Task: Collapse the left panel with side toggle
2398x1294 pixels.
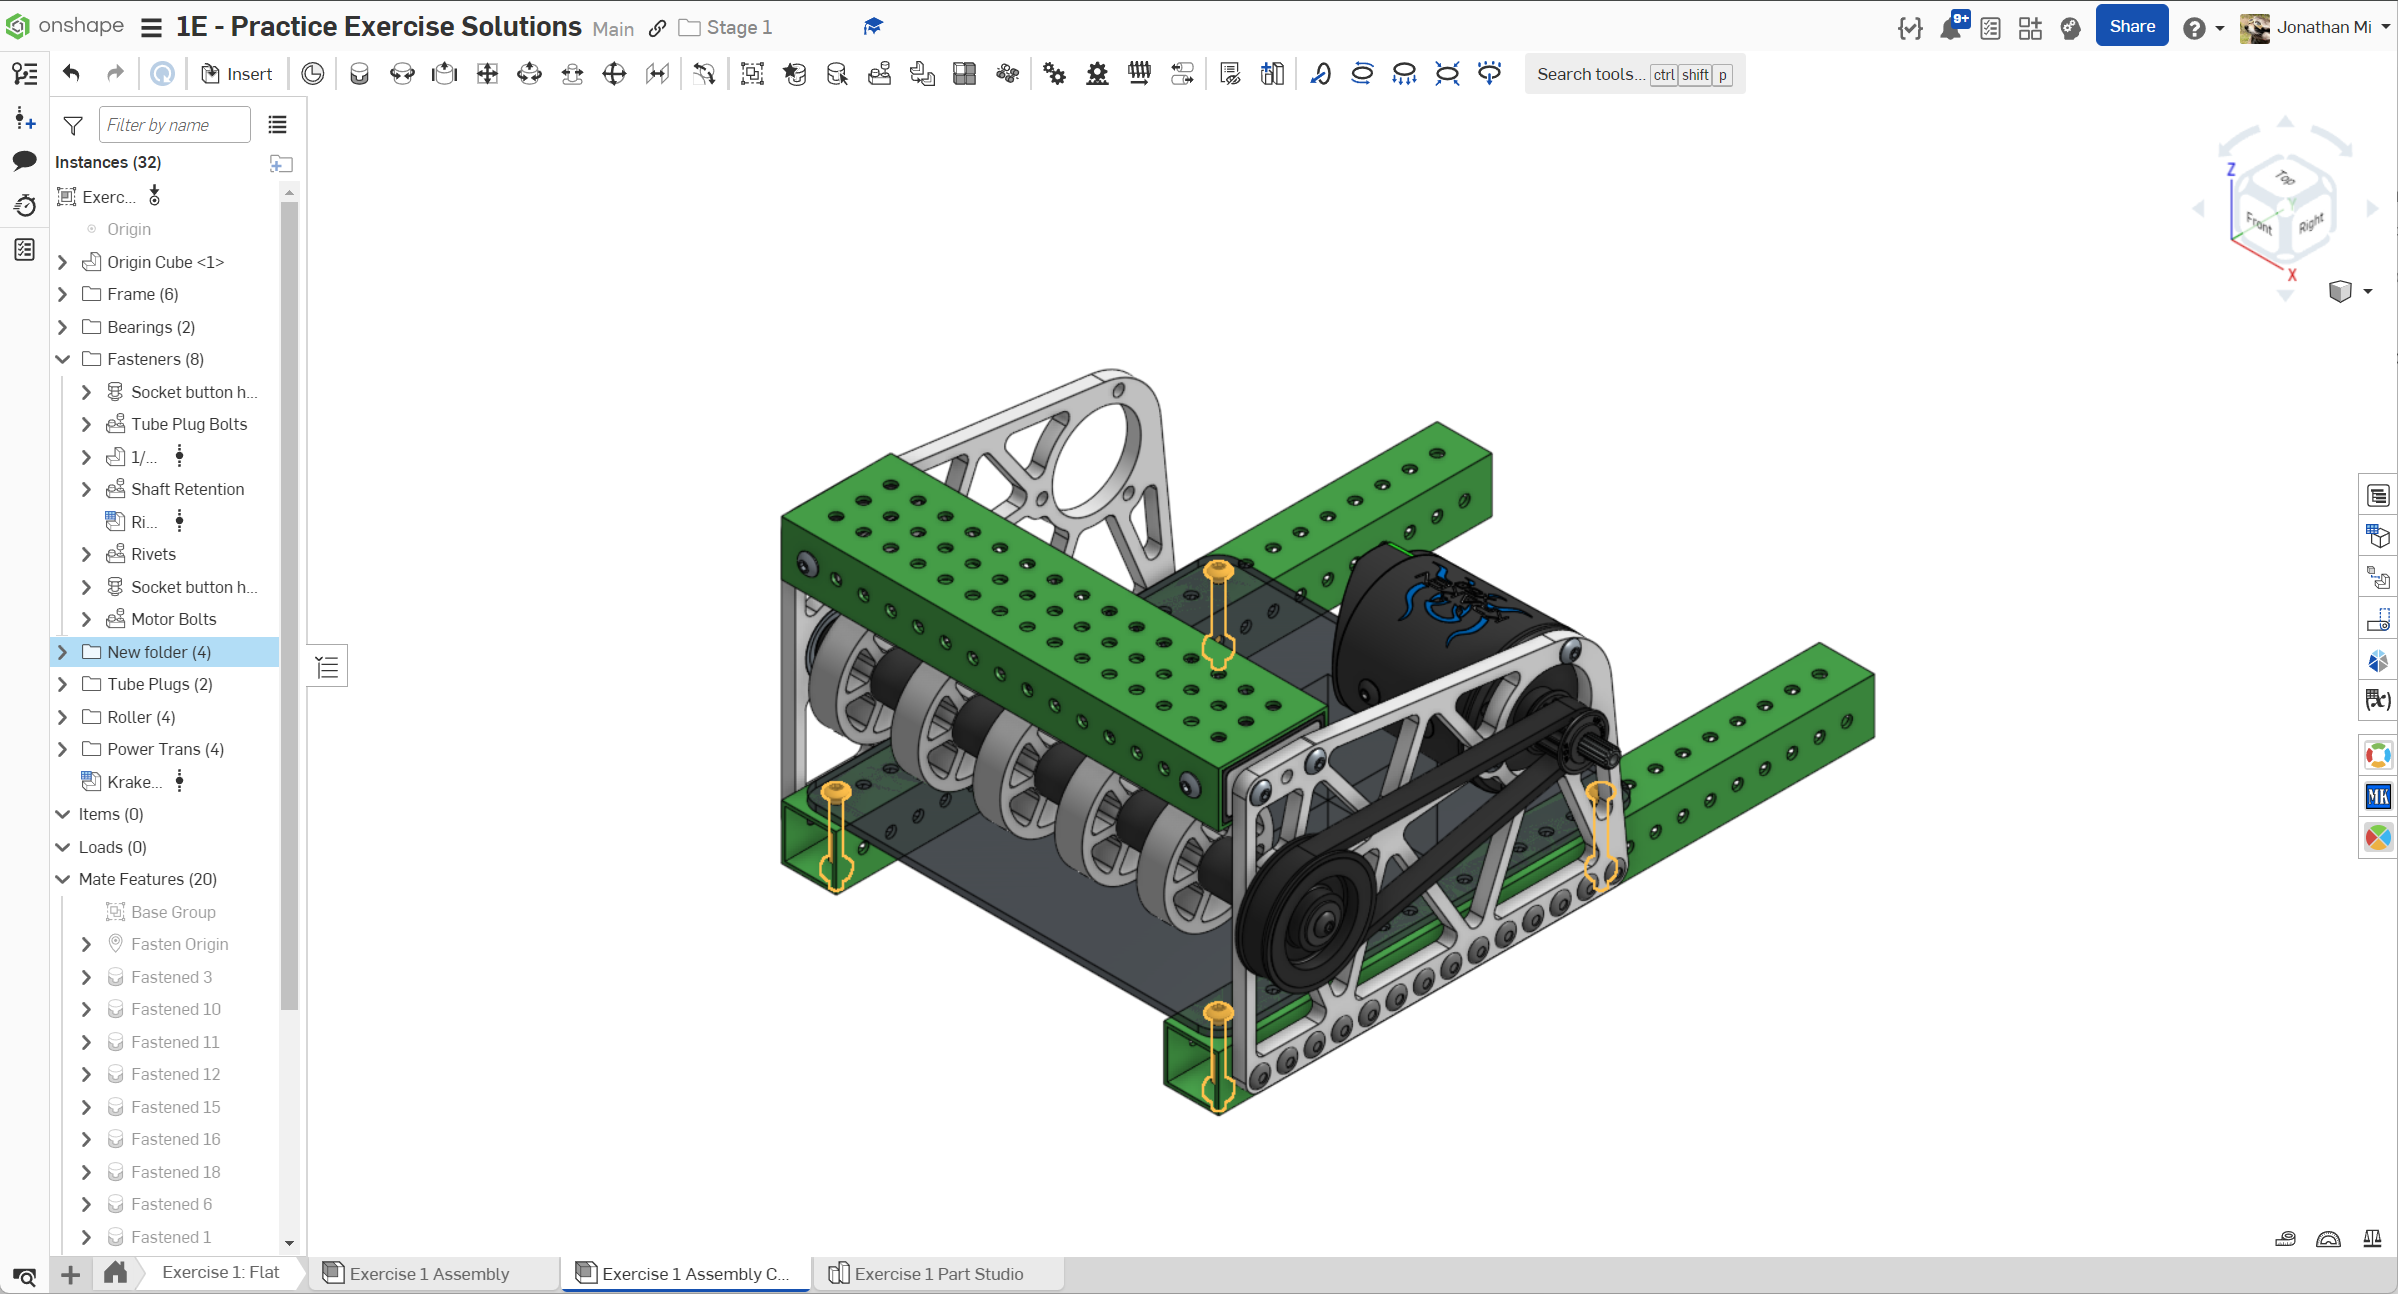Action: [x=327, y=667]
